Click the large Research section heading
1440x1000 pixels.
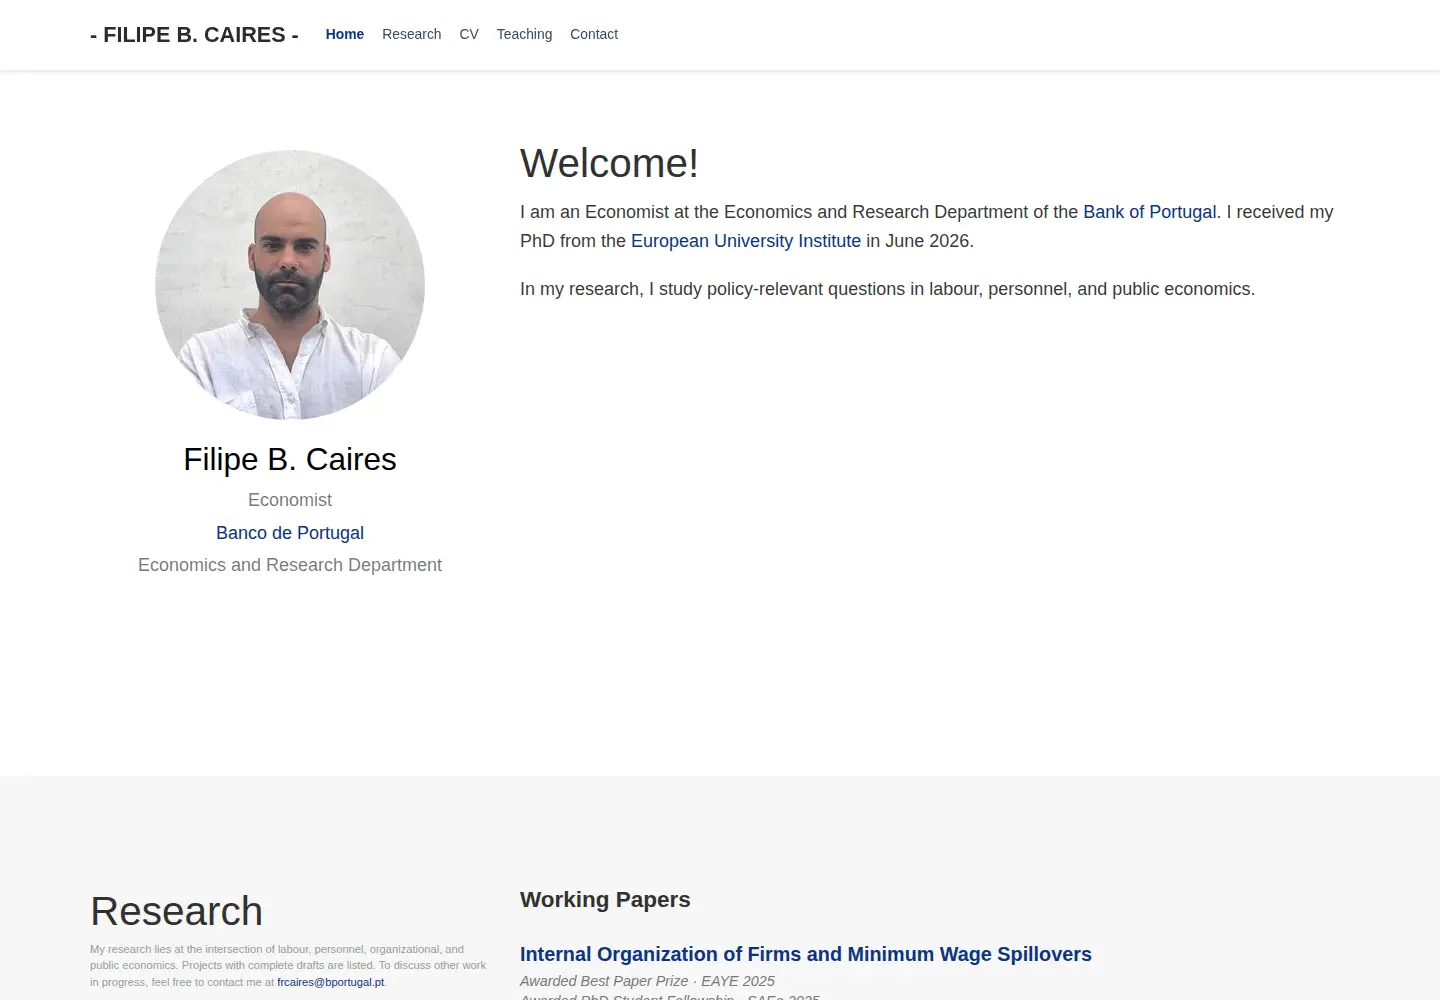coord(176,911)
